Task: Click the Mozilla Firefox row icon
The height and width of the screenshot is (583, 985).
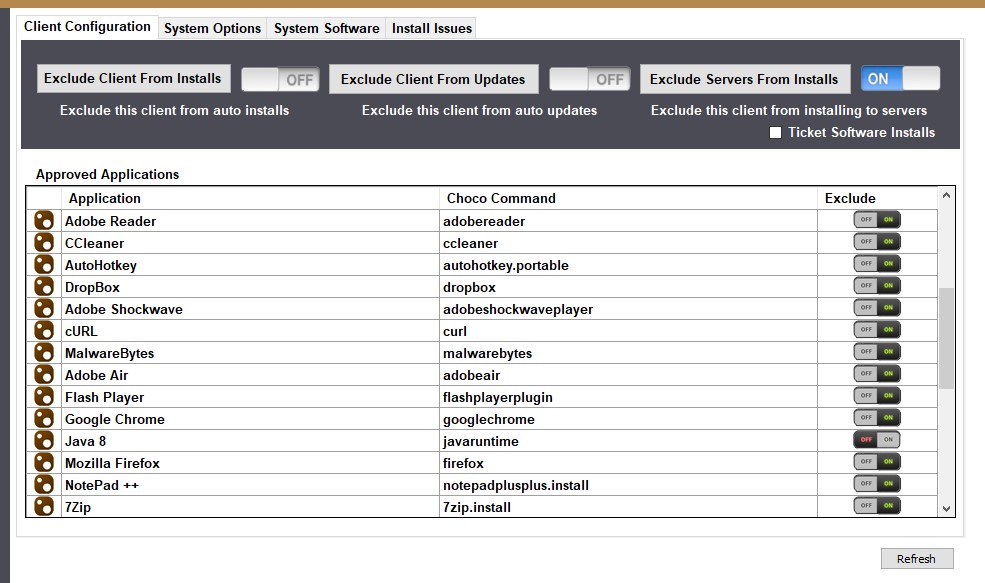Action: pos(44,462)
